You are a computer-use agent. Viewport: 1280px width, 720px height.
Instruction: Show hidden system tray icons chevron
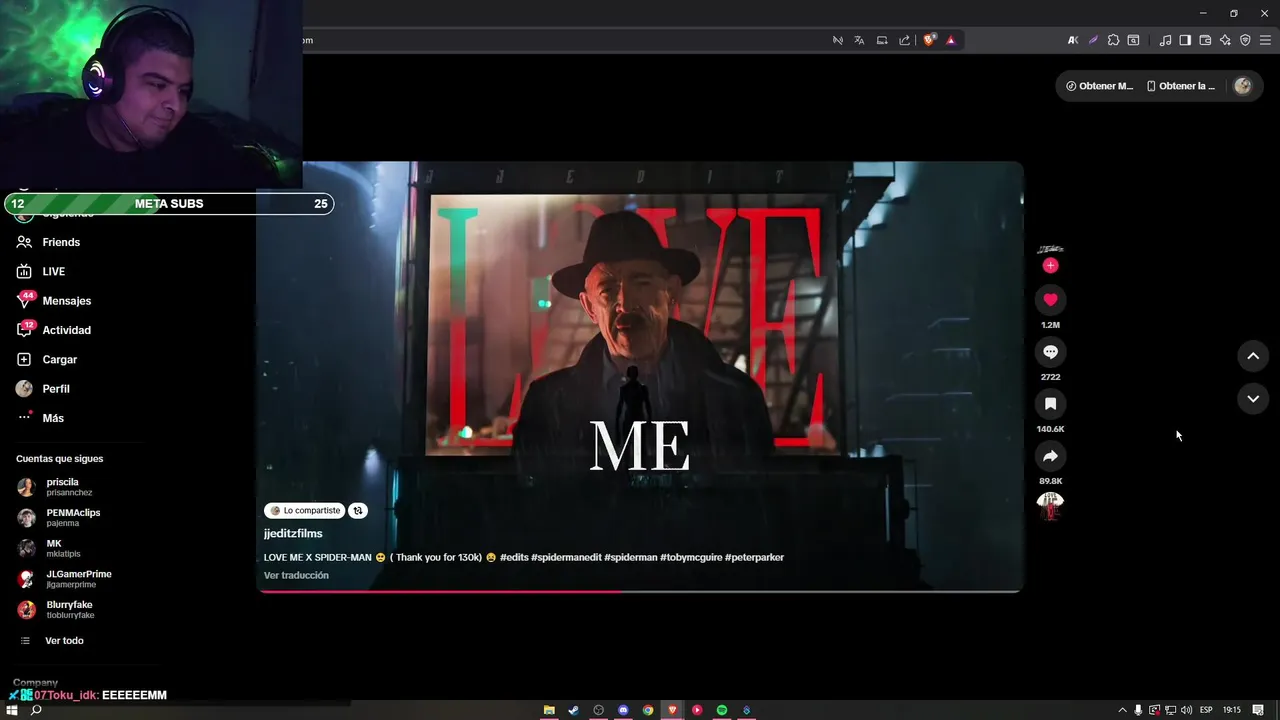(1122, 710)
